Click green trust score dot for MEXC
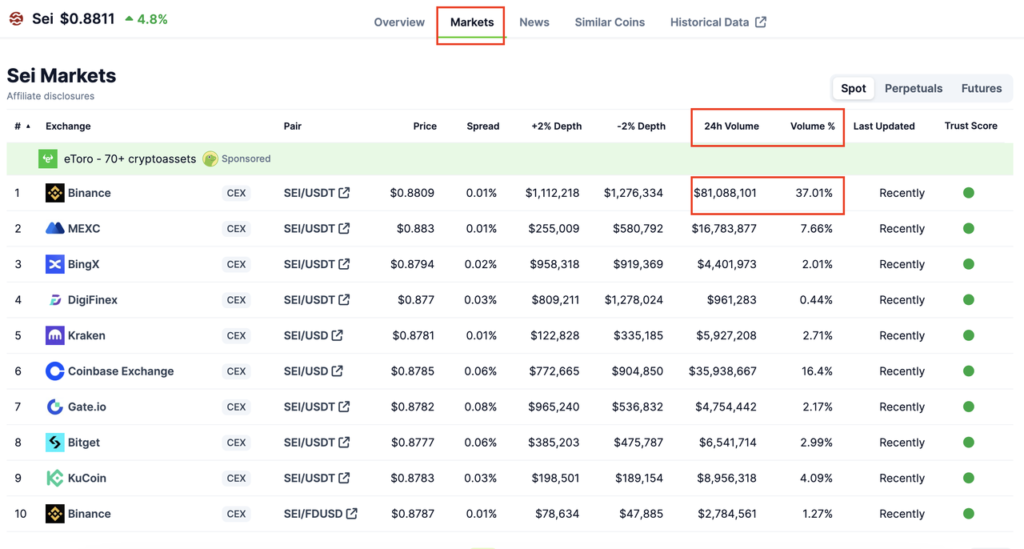Viewport: 1024px width, 549px height. click(x=968, y=228)
